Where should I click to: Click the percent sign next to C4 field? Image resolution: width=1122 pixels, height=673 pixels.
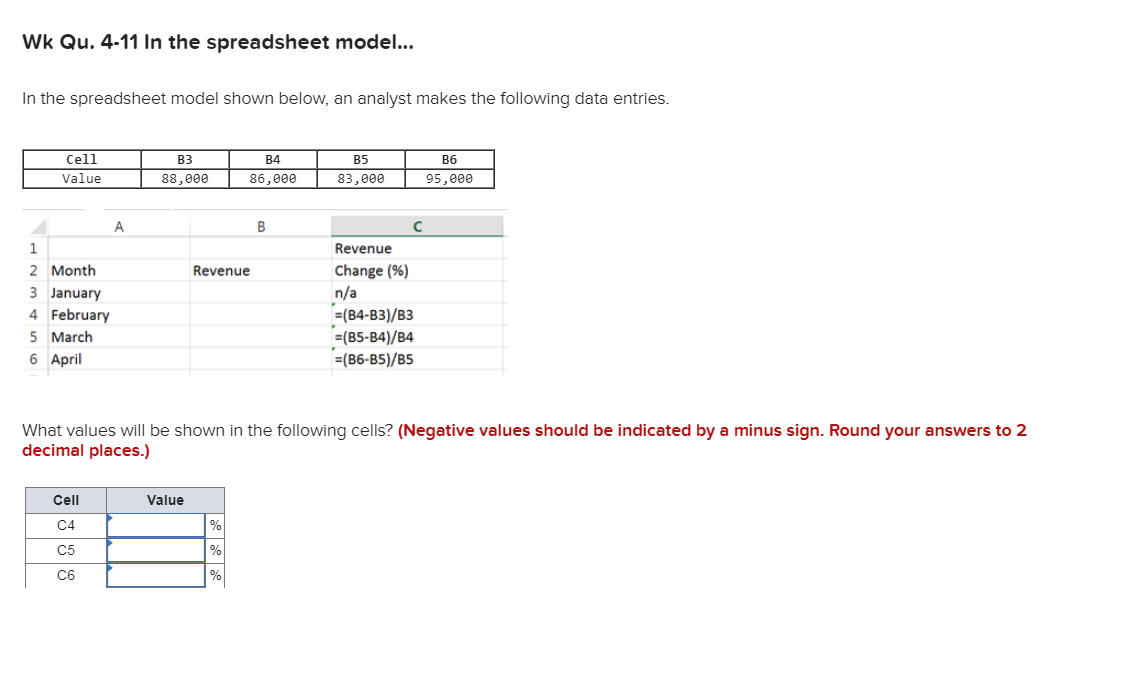215,522
